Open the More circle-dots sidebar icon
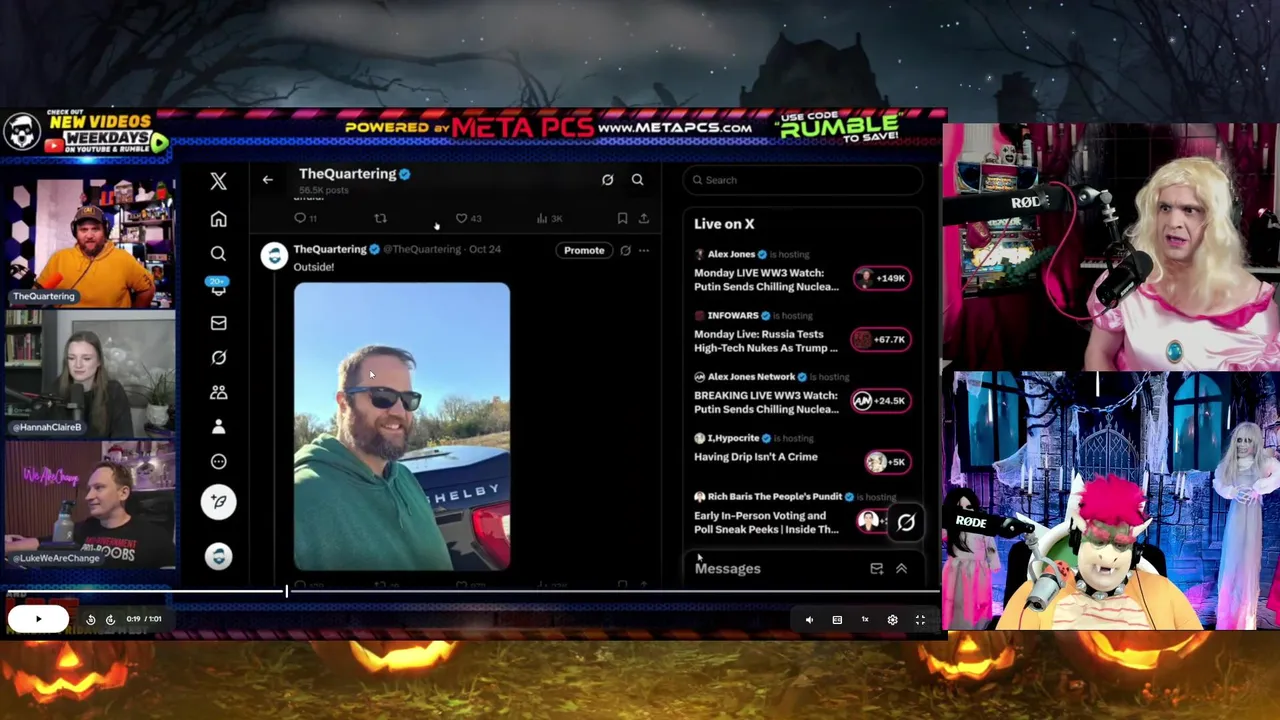 tap(218, 461)
